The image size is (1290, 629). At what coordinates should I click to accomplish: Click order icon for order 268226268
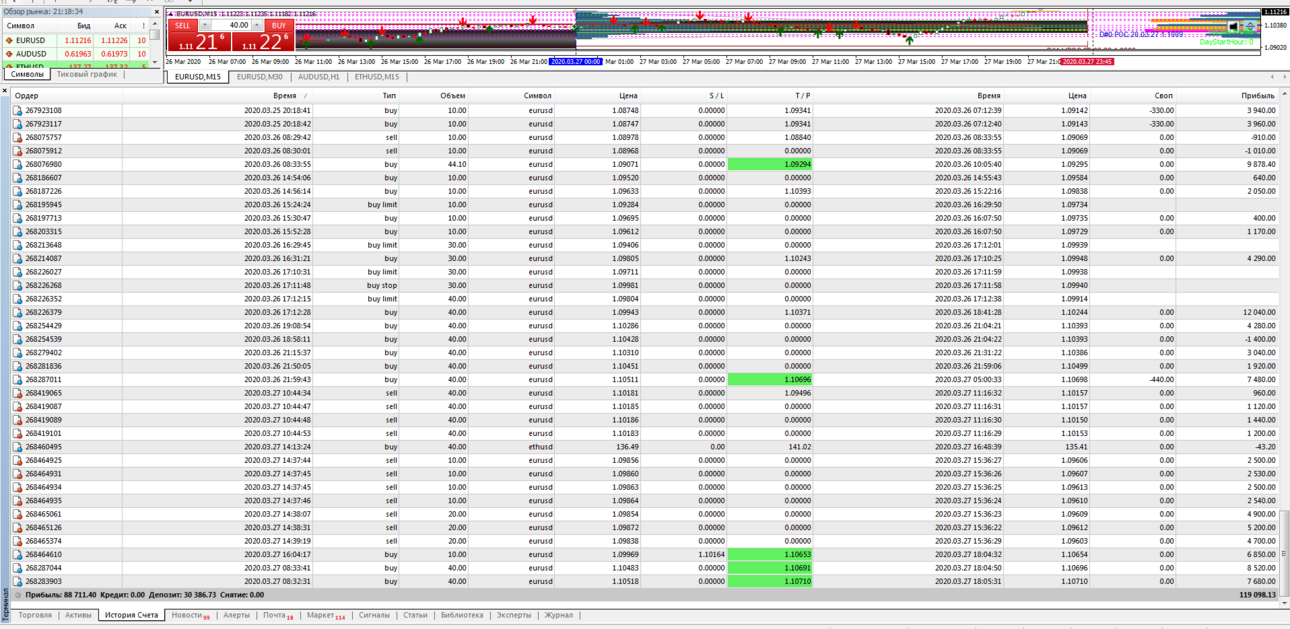click(17, 286)
